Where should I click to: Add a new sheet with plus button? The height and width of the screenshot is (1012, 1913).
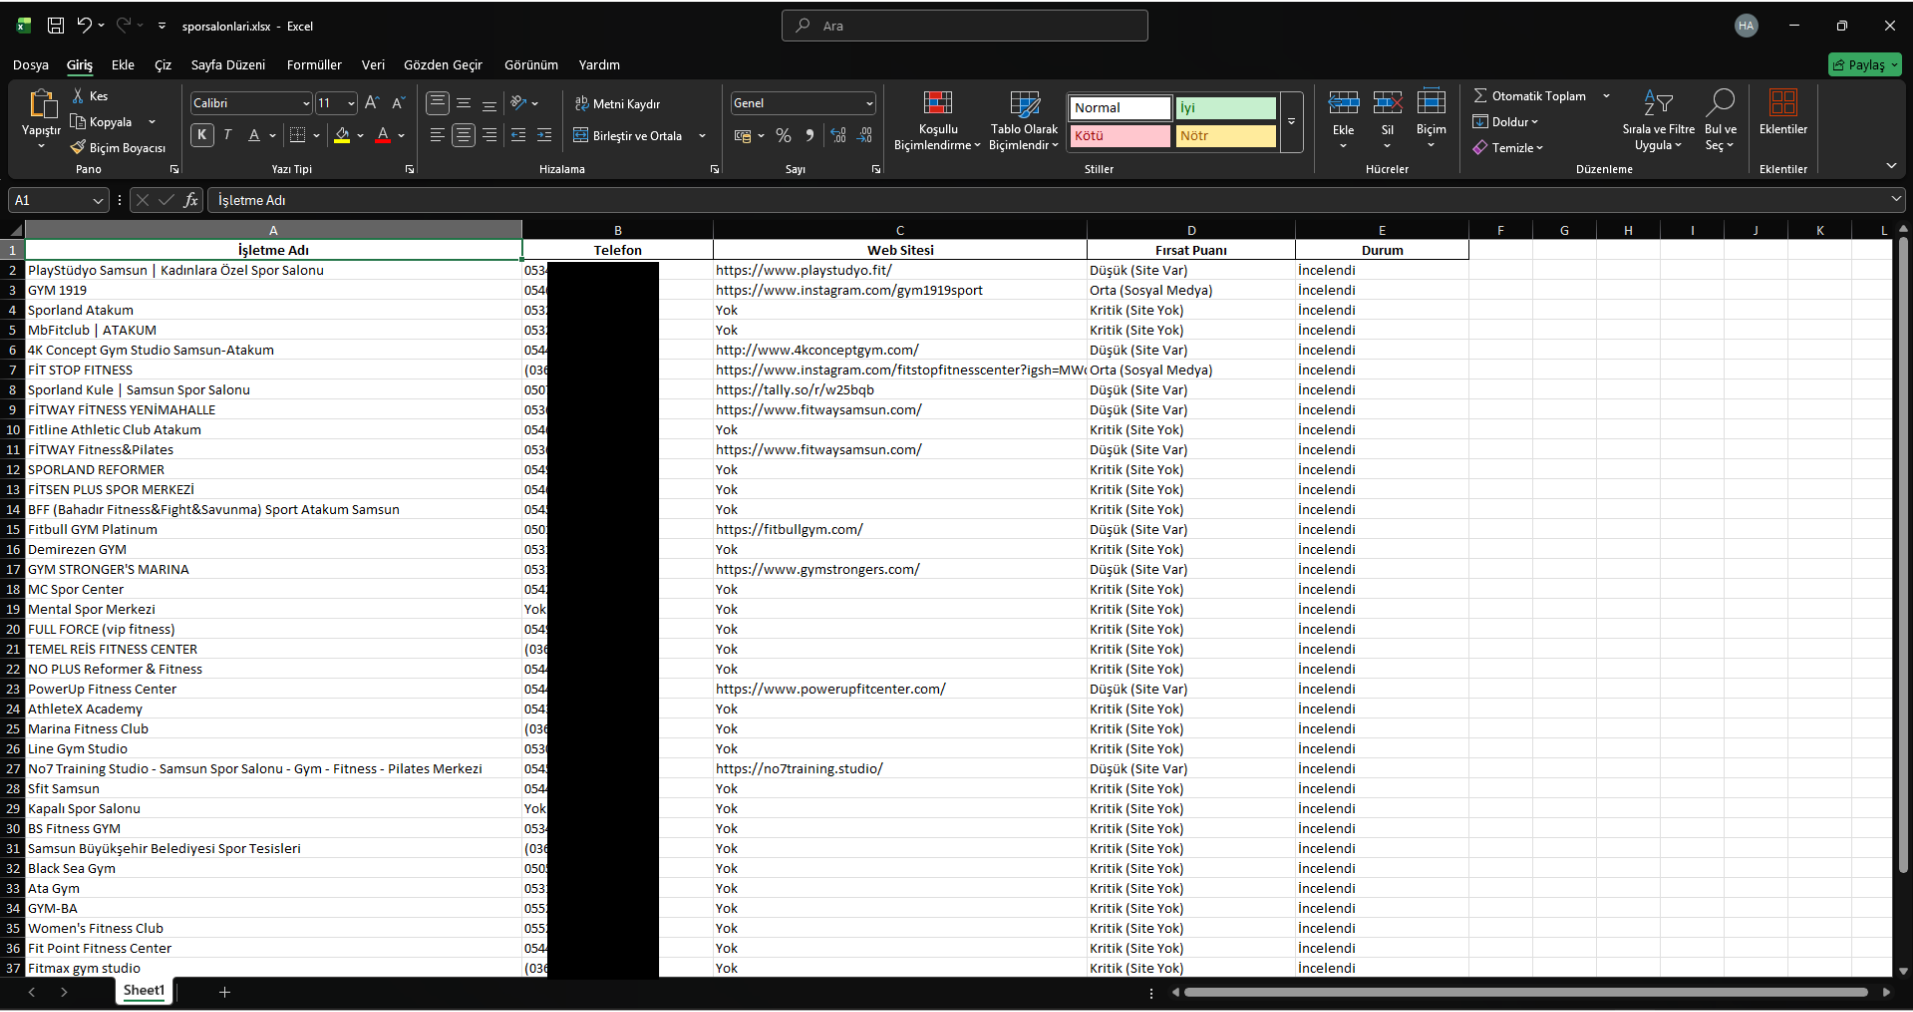coord(225,992)
